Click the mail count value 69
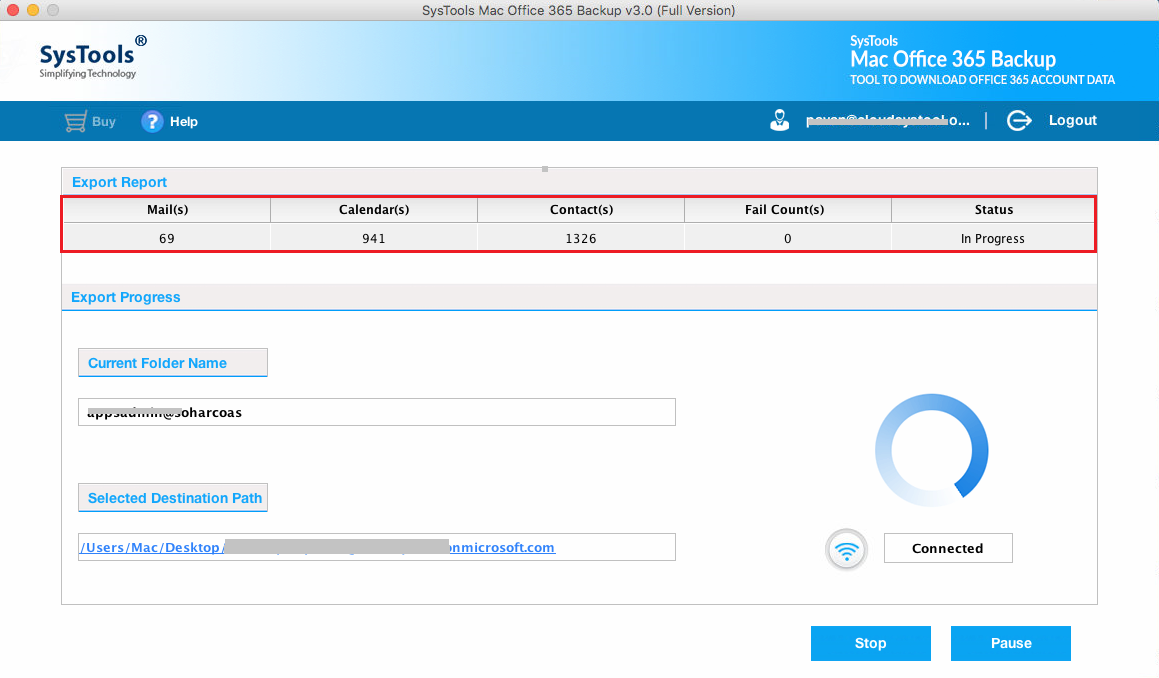 [167, 239]
